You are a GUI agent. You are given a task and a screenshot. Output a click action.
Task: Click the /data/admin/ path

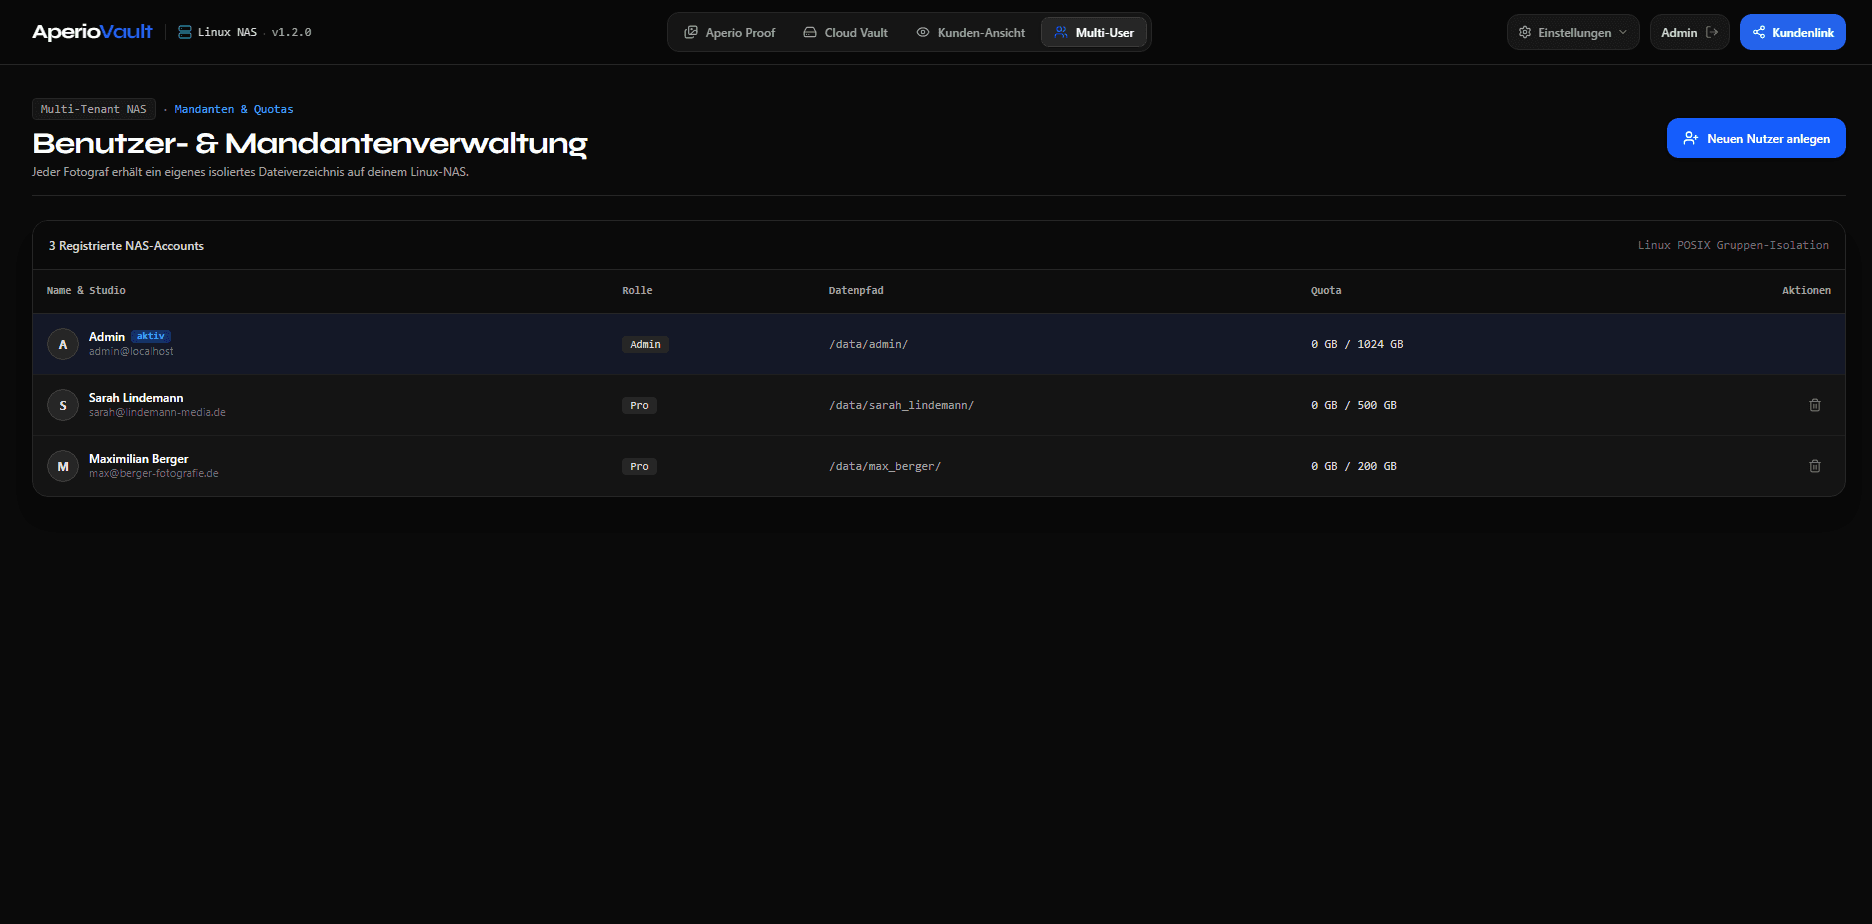click(868, 344)
